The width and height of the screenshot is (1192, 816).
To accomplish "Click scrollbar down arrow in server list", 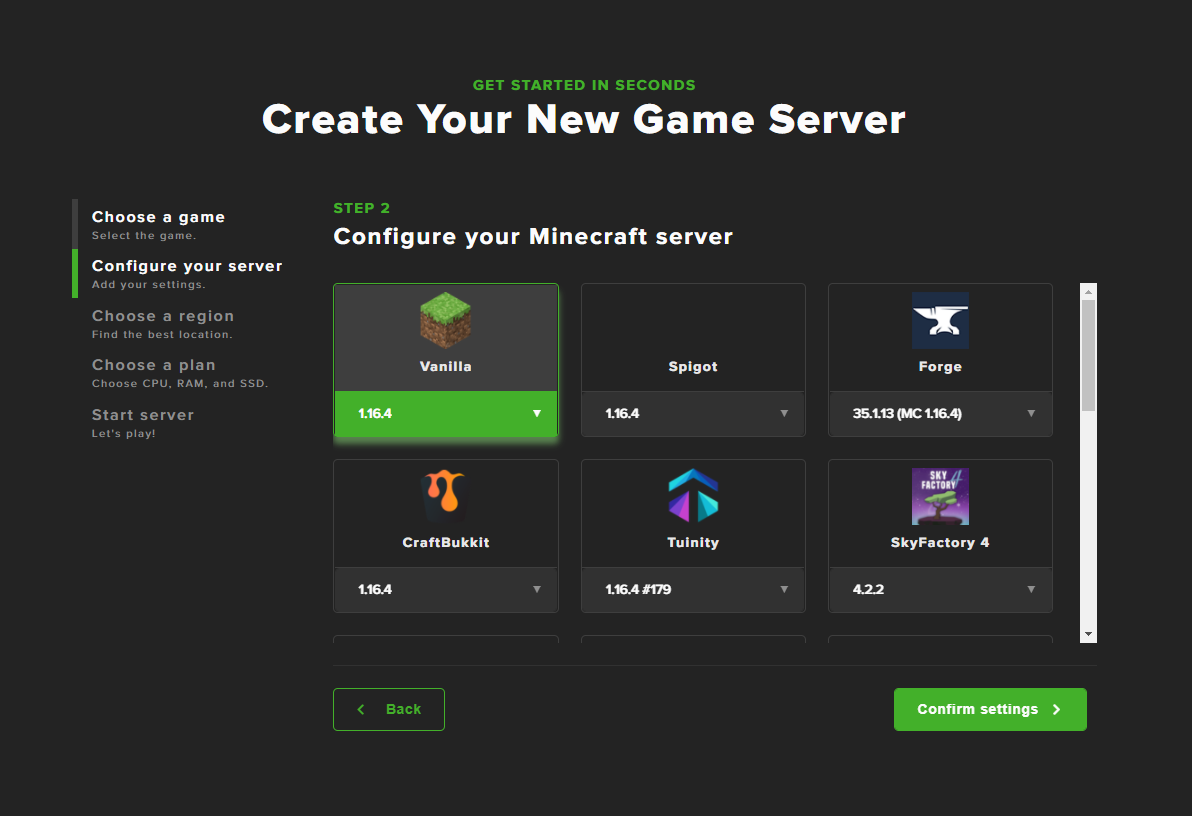I will [1088, 633].
